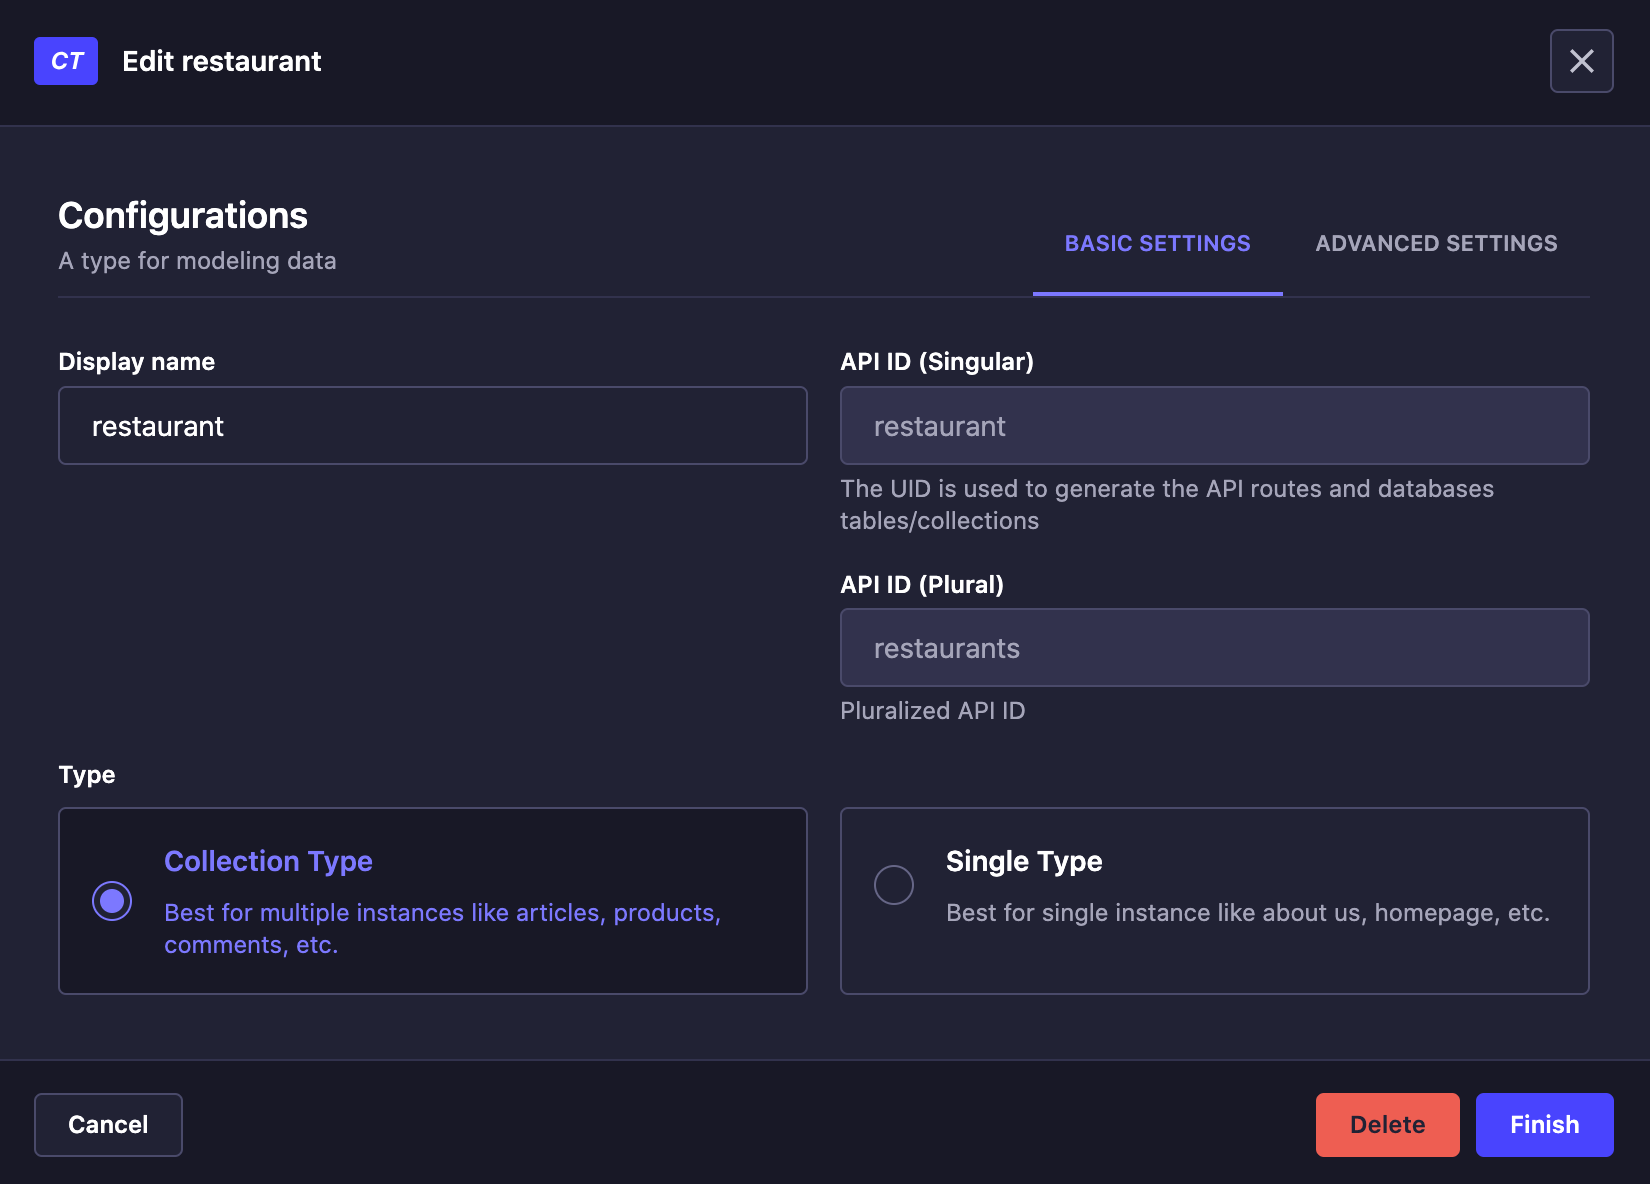1650x1184 pixels.
Task: Click the Delete button
Action: pyautogui.click(x=1387, y=1124)
